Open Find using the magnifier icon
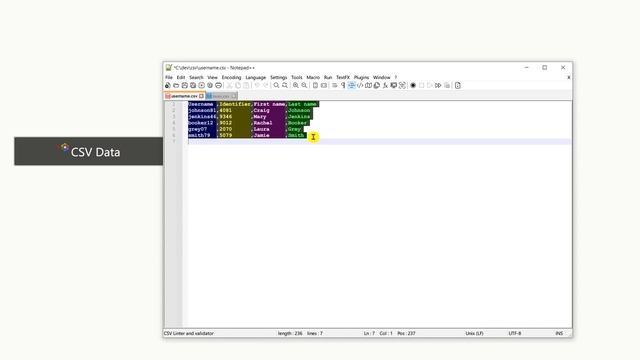 click(276, 85)
